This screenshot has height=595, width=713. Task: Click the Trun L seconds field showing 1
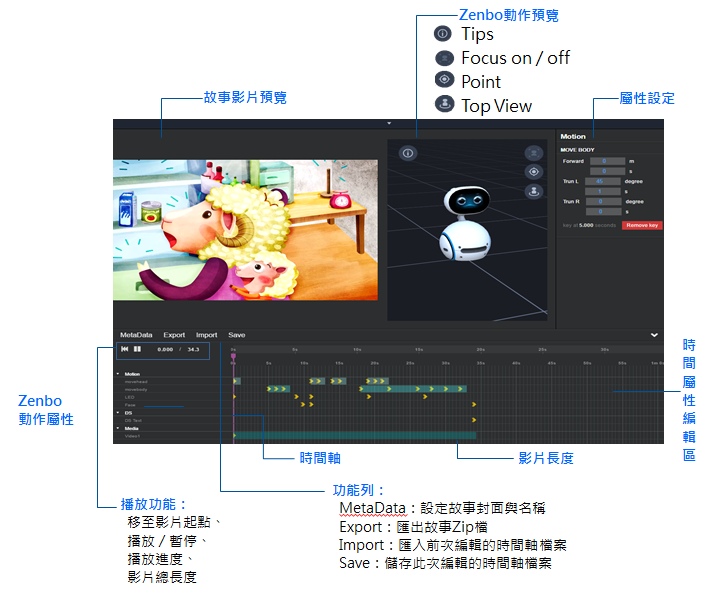pyautogui.click(x=603, y=191)
